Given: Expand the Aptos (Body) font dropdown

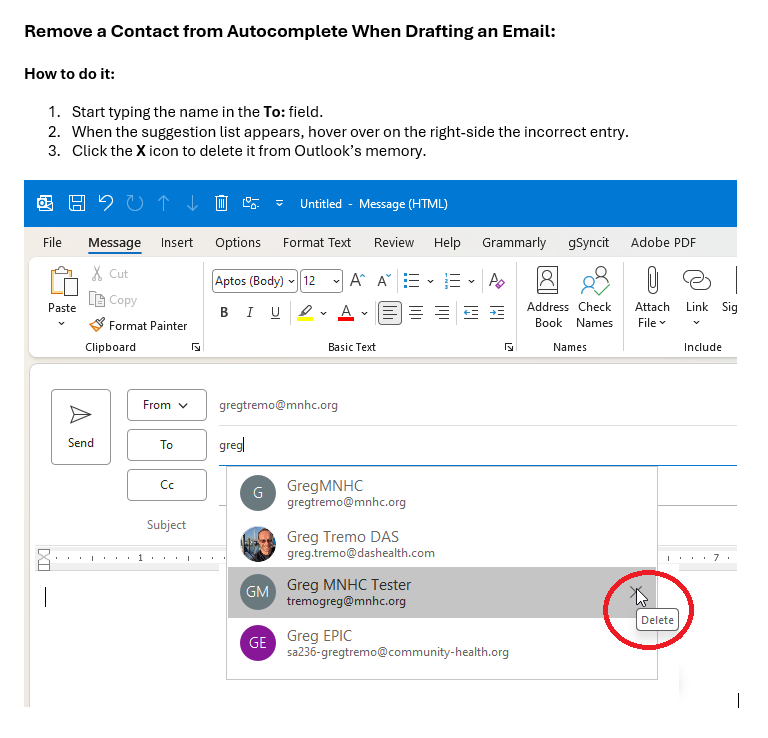Looking at the screenshot, I should (x=291, y=282).
